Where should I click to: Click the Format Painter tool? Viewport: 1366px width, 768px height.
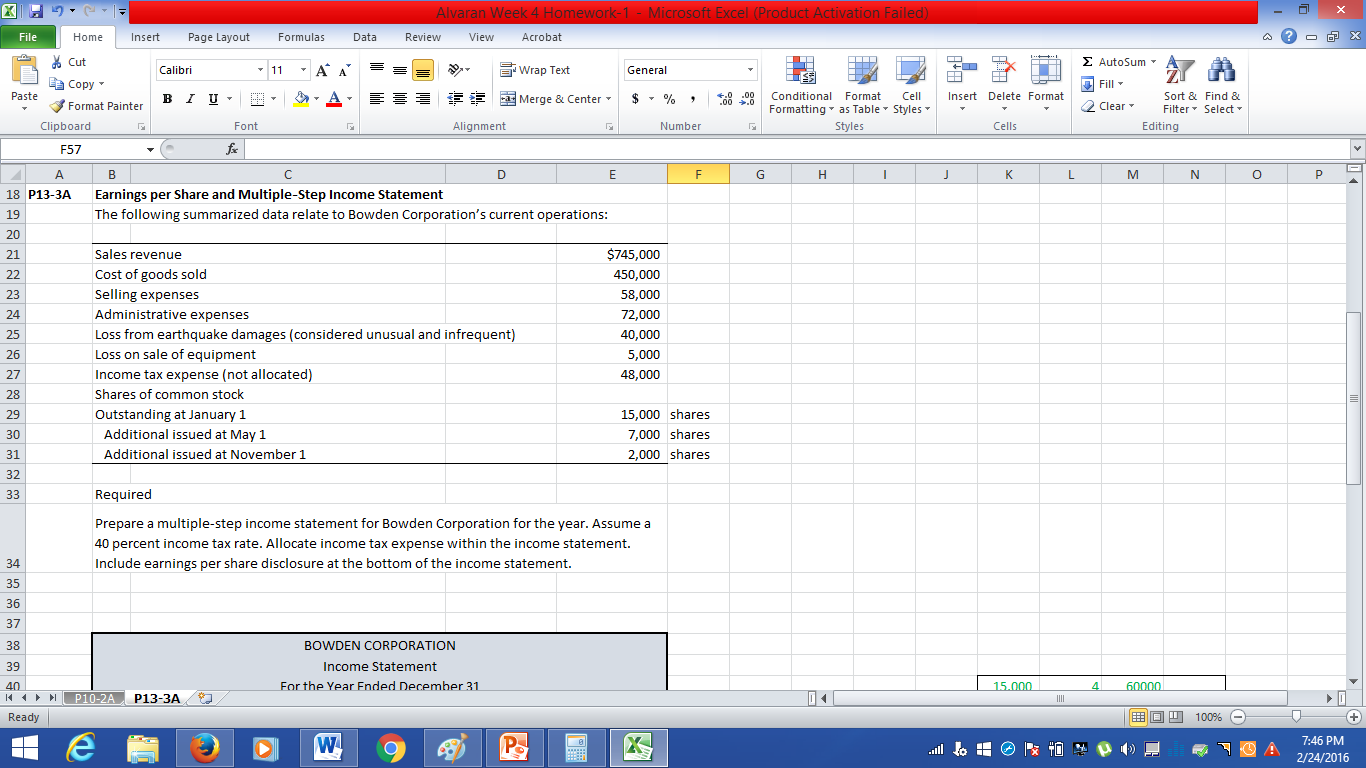[97, 106]
